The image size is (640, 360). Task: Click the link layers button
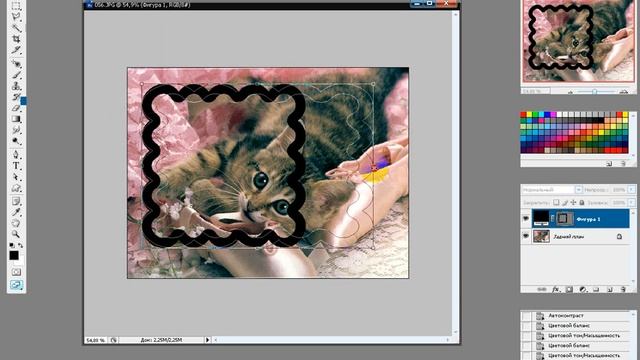541,289
